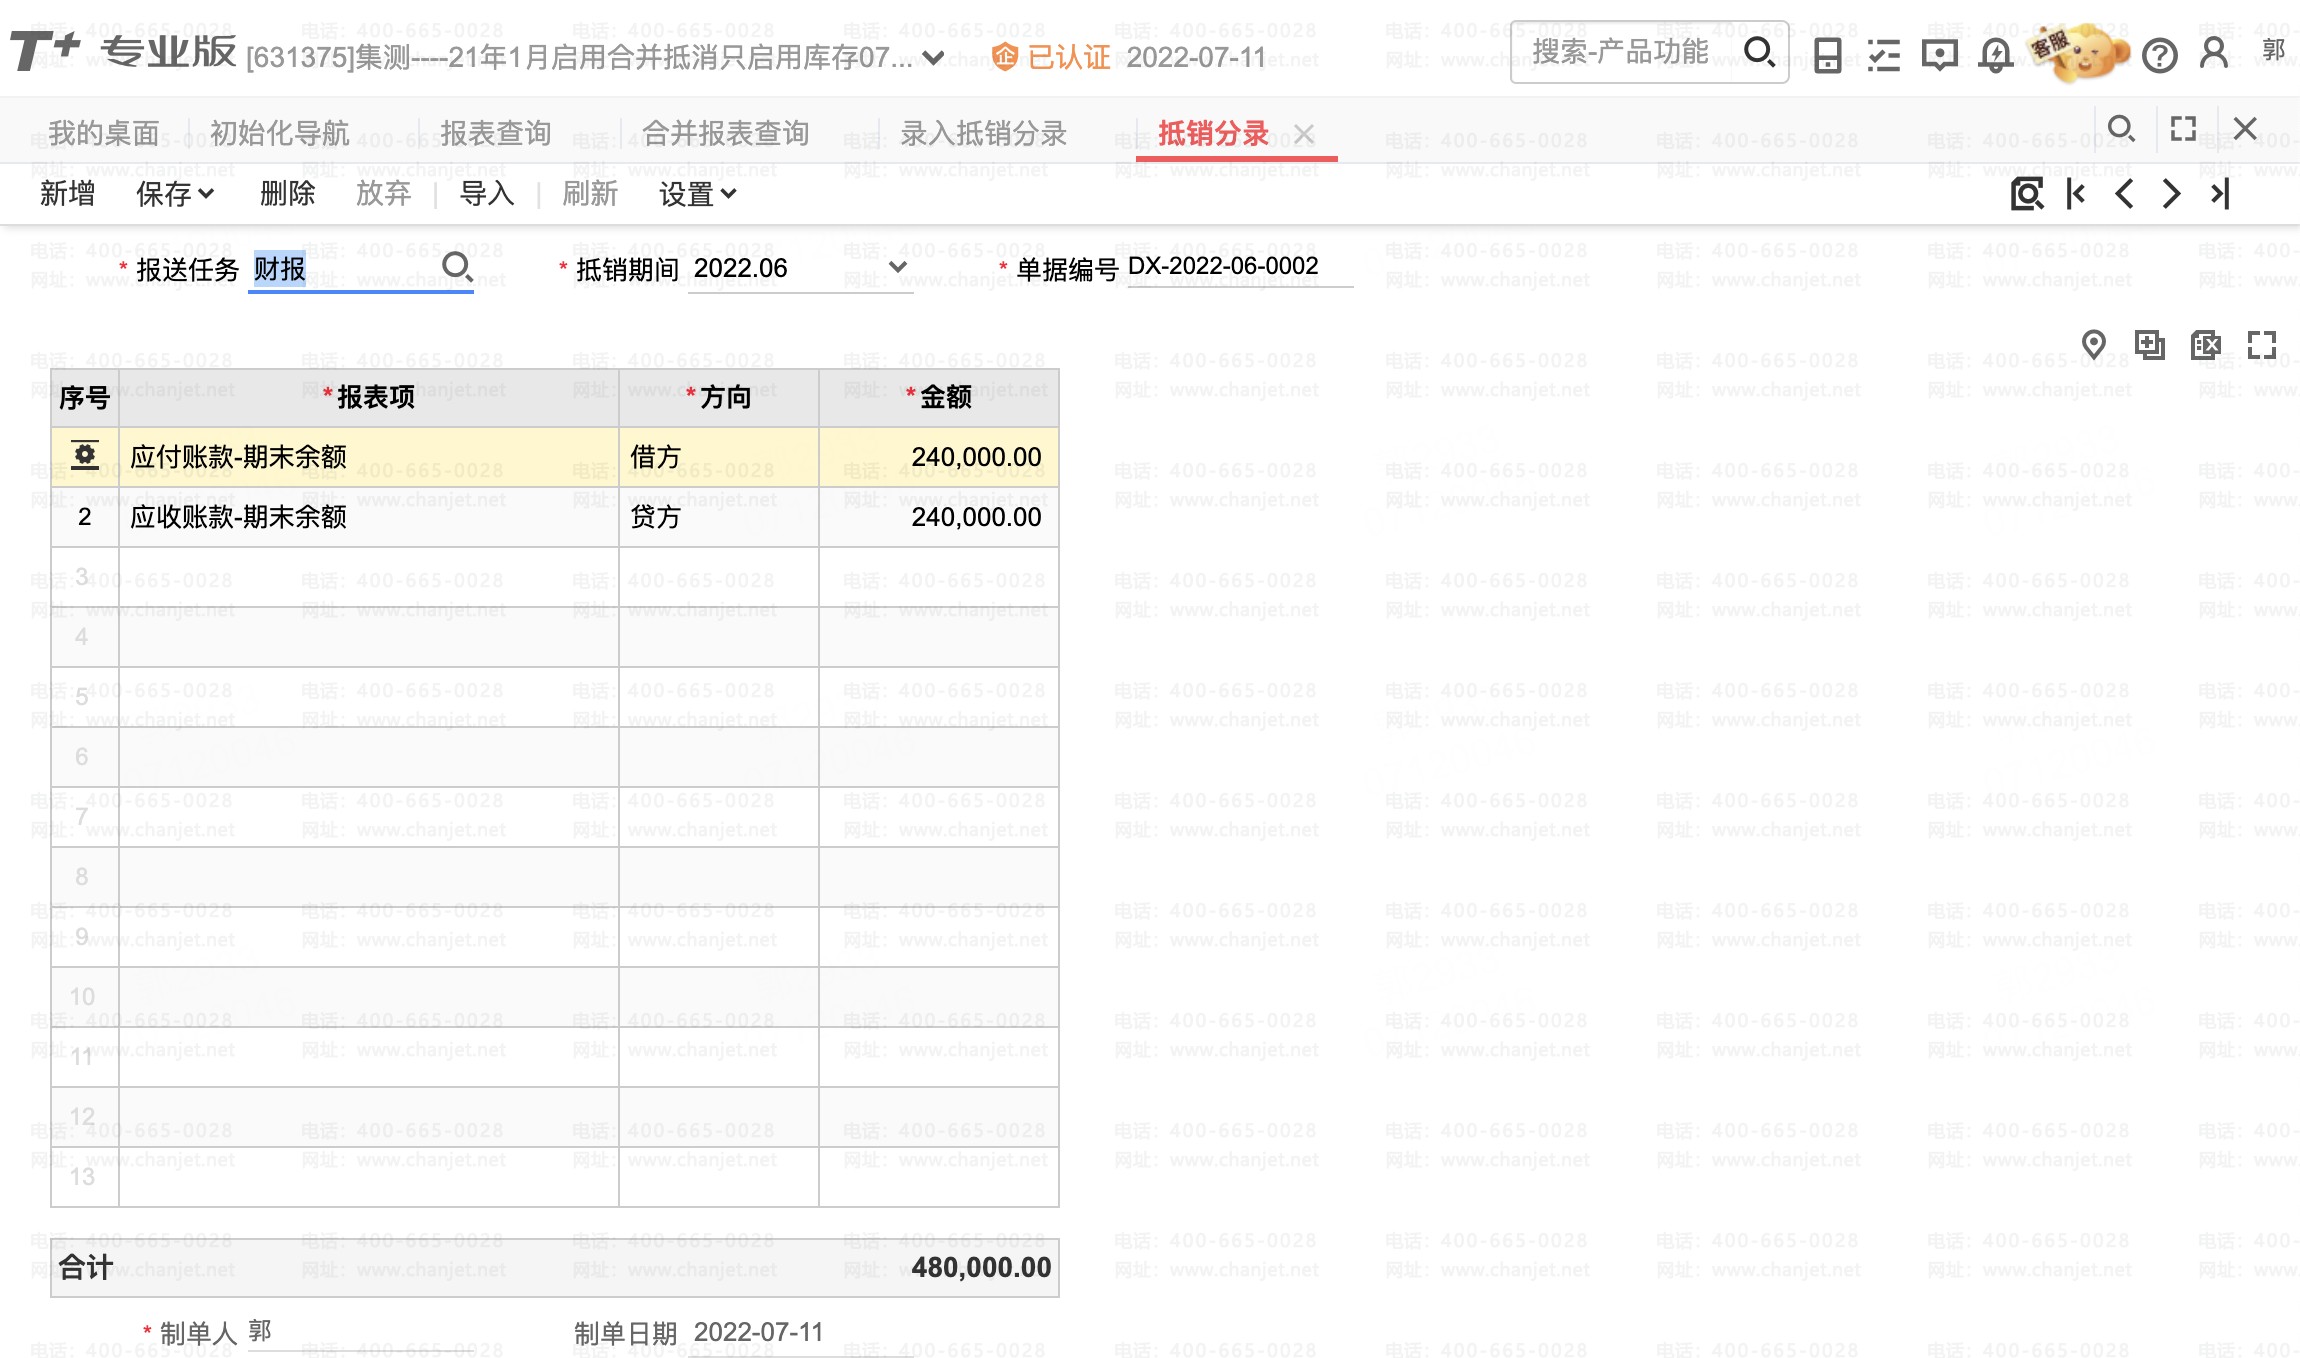
Task: Switch to 录入抵销分录 tab
Action: tap(984, 133)
